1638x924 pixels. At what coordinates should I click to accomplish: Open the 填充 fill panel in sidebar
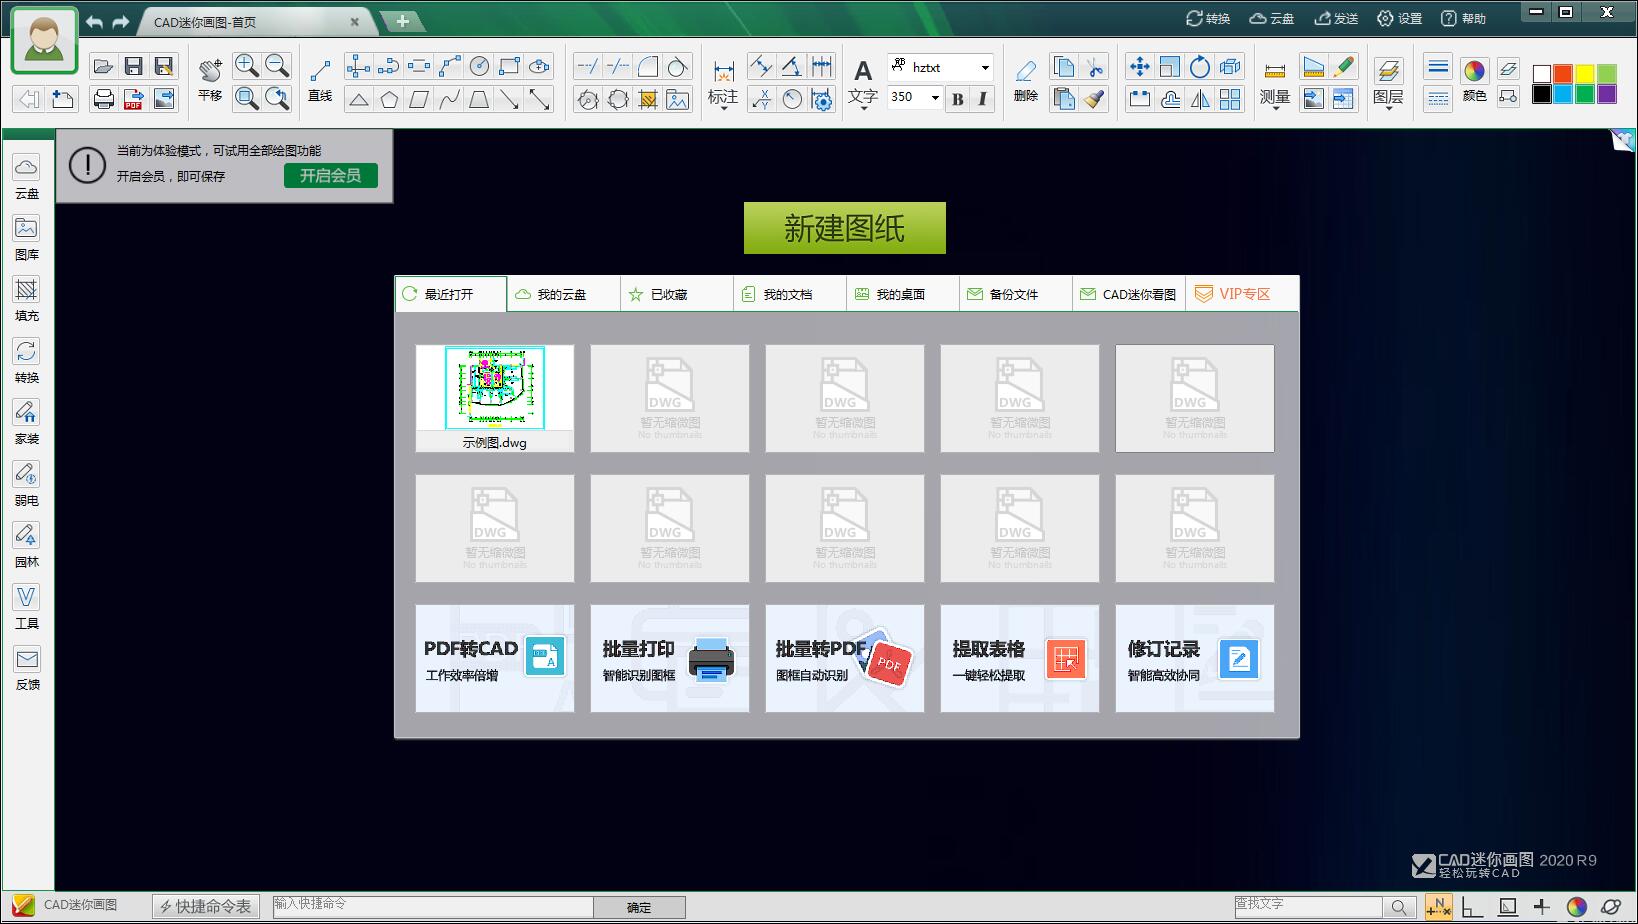(x=27, y=299)
